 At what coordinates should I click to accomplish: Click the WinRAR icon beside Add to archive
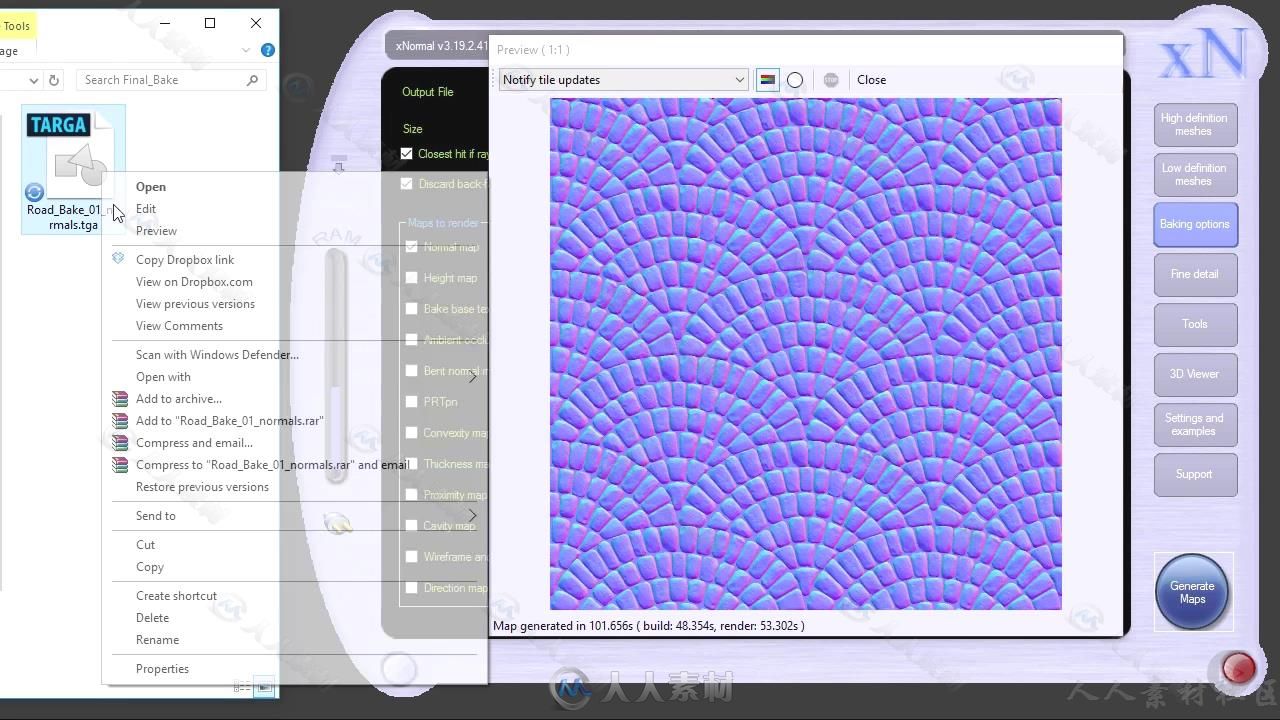pyautogui.click(x=120, y=399)
